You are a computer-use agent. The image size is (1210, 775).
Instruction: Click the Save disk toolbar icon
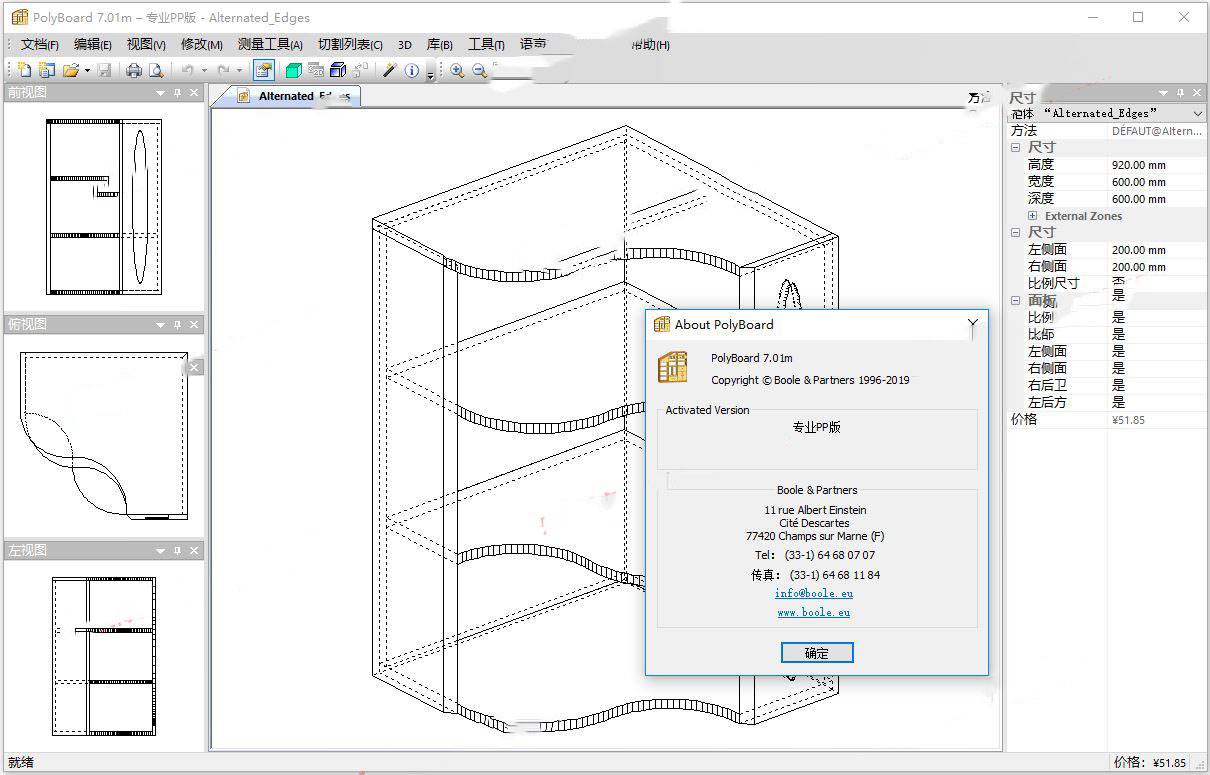[104, 70]
